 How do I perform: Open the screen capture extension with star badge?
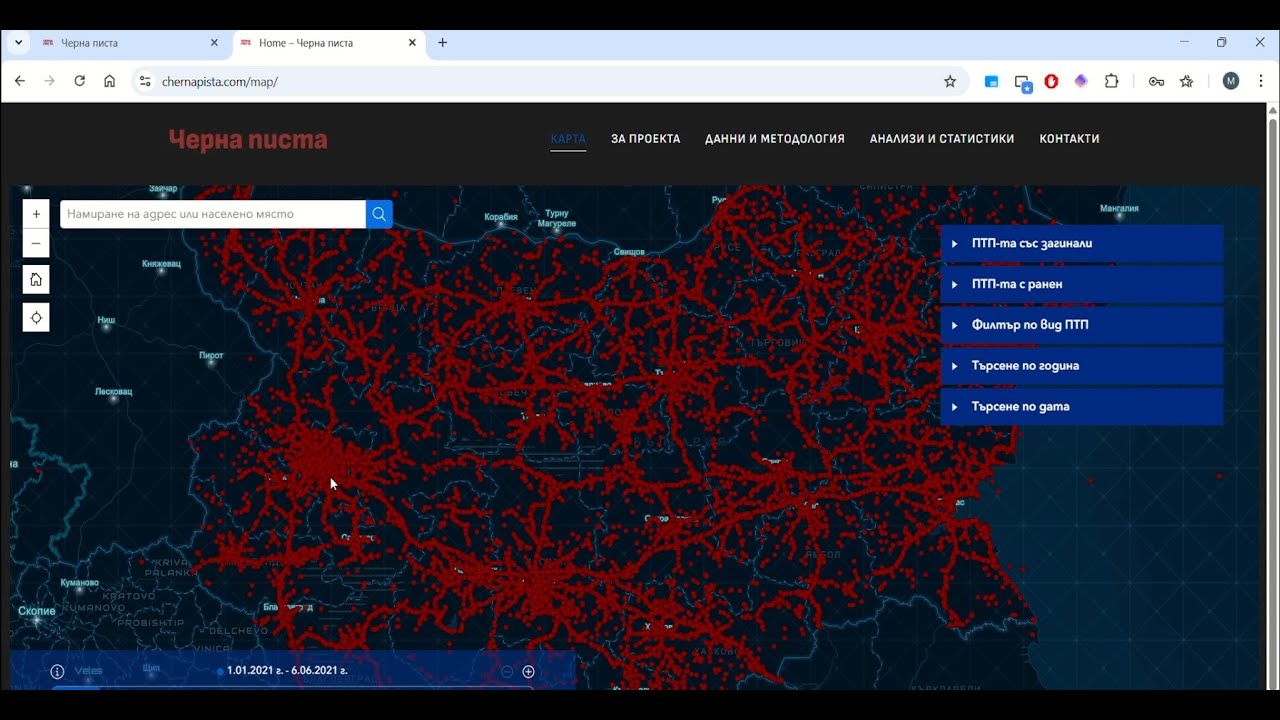pyautogui.click(x=1022, y=82)
